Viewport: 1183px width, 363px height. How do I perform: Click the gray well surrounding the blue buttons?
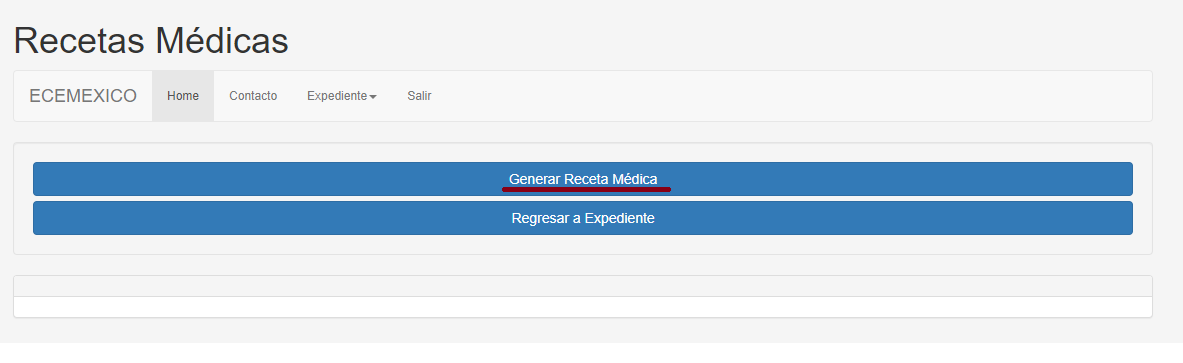tap(582, 245)
